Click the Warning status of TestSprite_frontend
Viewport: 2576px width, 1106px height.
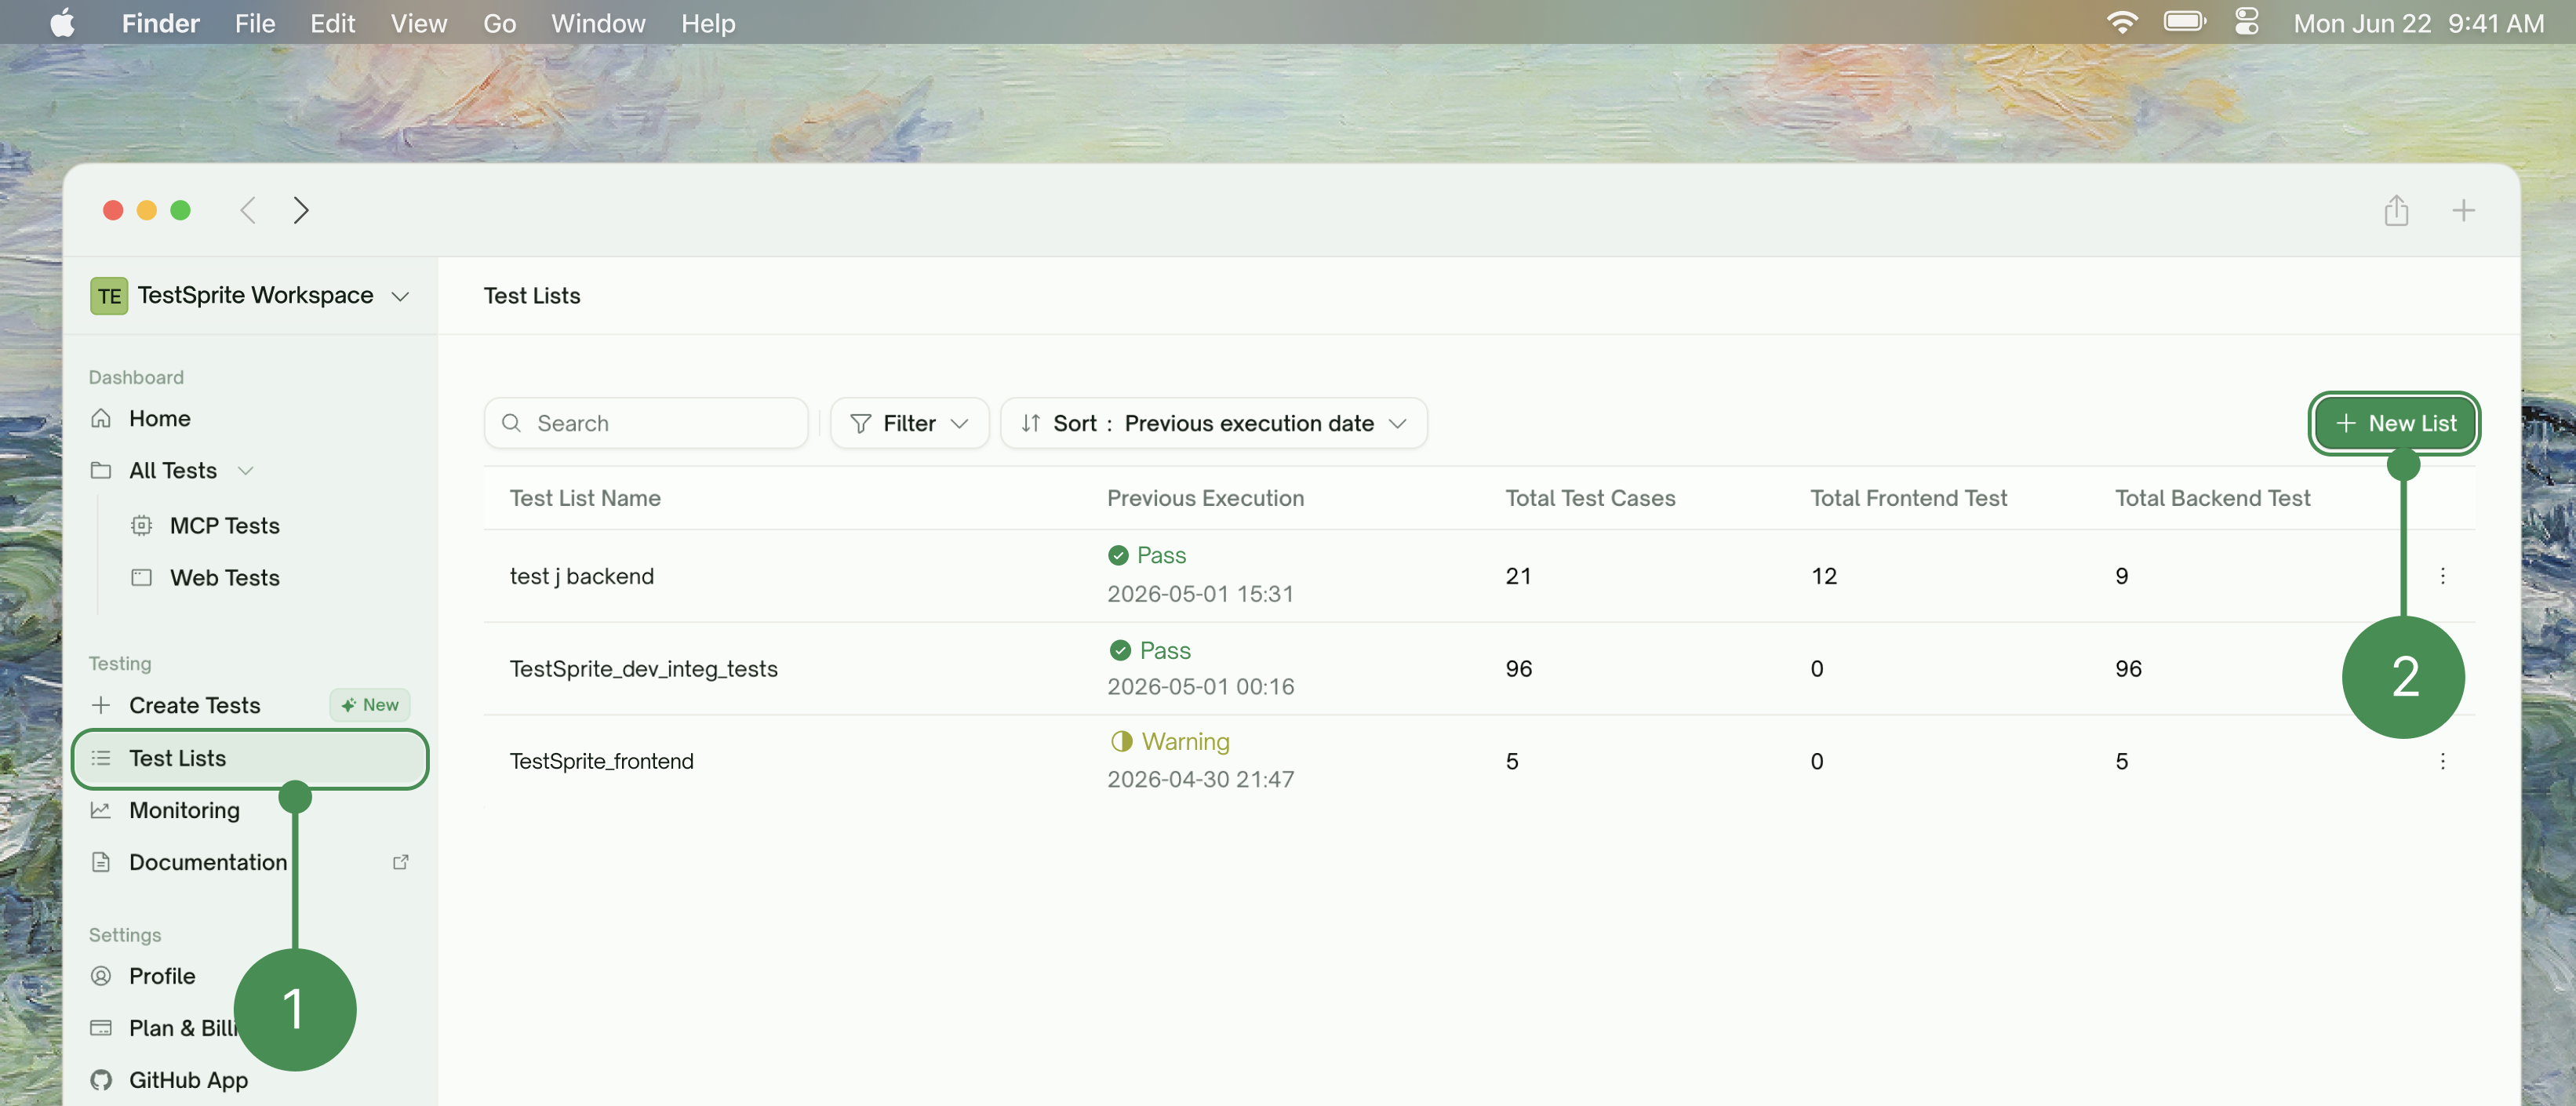click(1170, 741)
